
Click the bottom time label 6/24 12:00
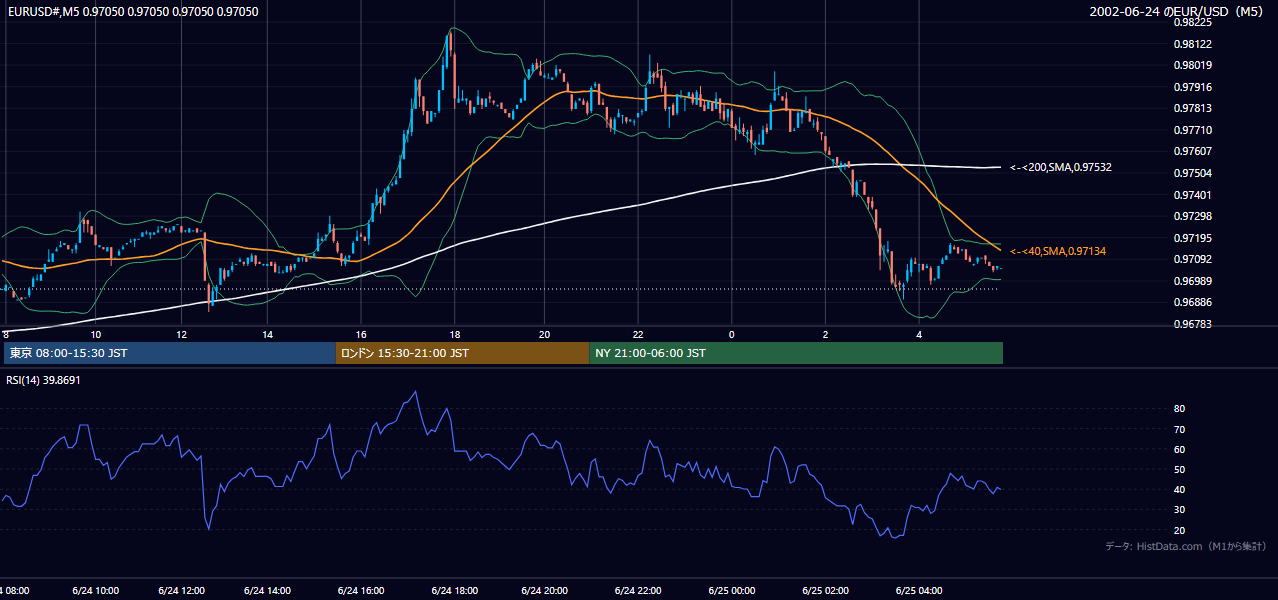pyautogui.click(x=182, y=590)
